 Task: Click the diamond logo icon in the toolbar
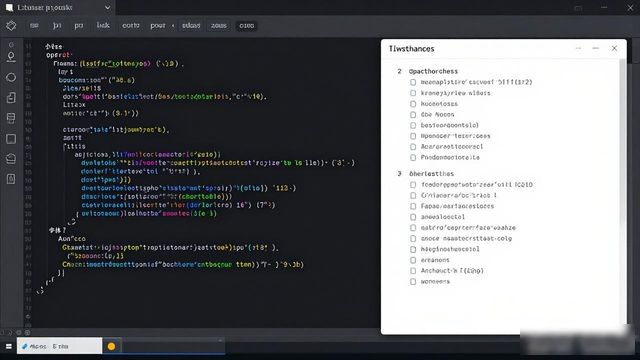coord(11,25)
